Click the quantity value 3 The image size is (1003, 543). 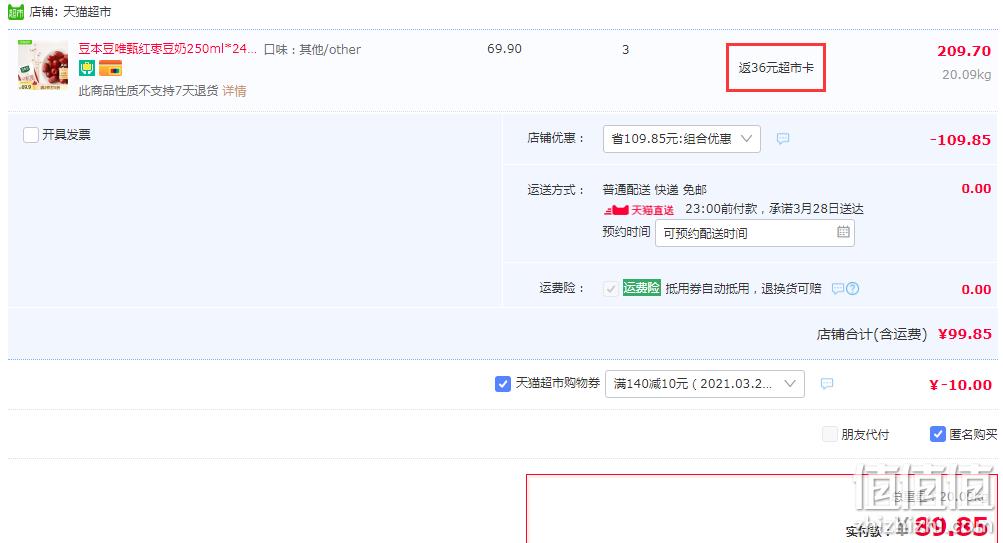pos(626,49)
